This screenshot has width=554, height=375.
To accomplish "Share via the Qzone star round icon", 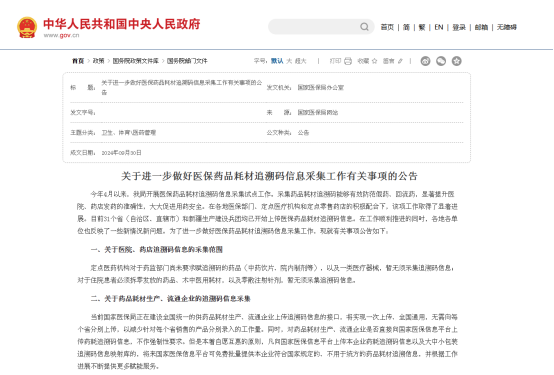I will 456,61.
